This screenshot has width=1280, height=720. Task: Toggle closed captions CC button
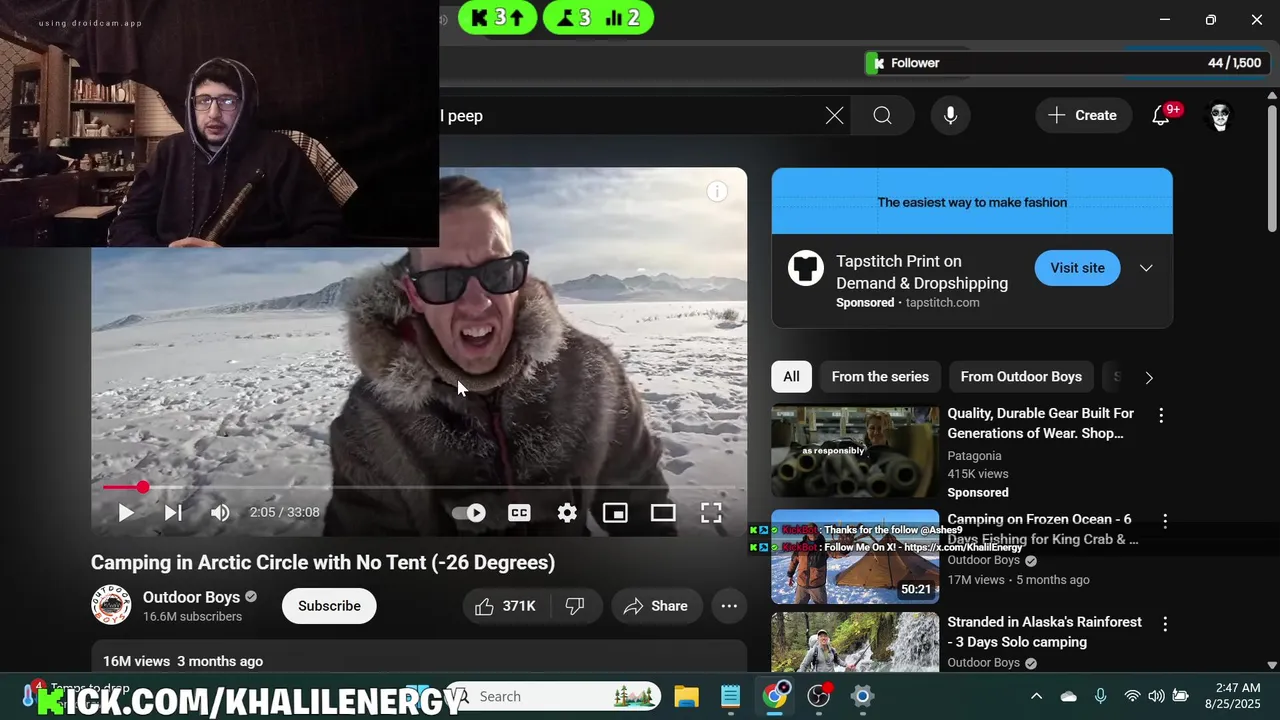coord(519,513)
